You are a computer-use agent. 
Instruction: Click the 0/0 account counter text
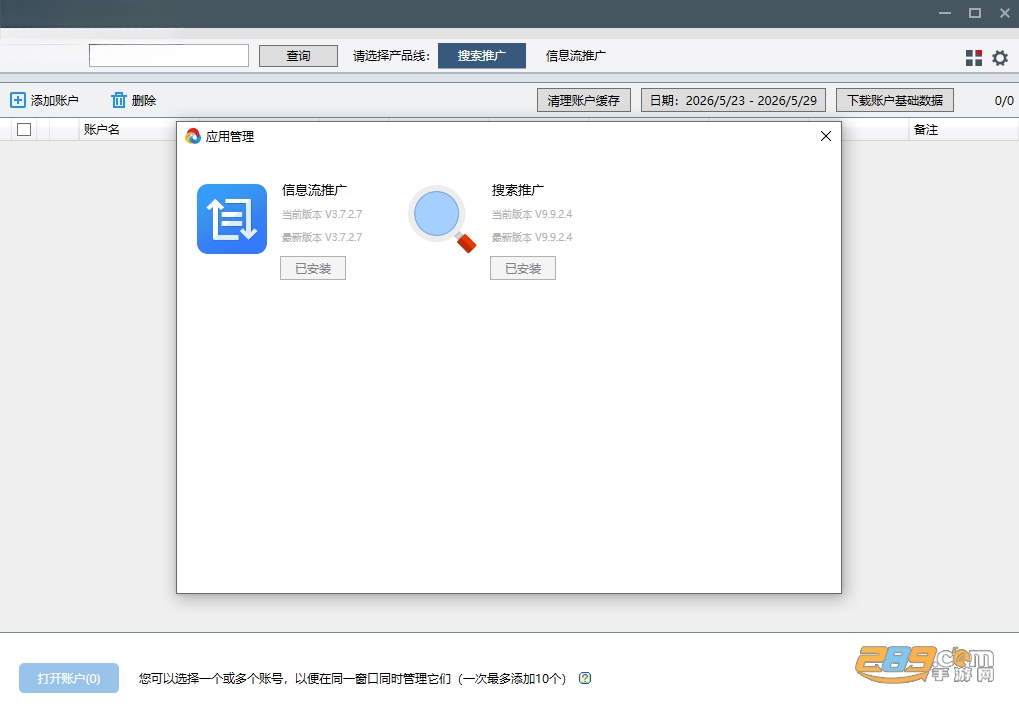(x=1003, y=100)
